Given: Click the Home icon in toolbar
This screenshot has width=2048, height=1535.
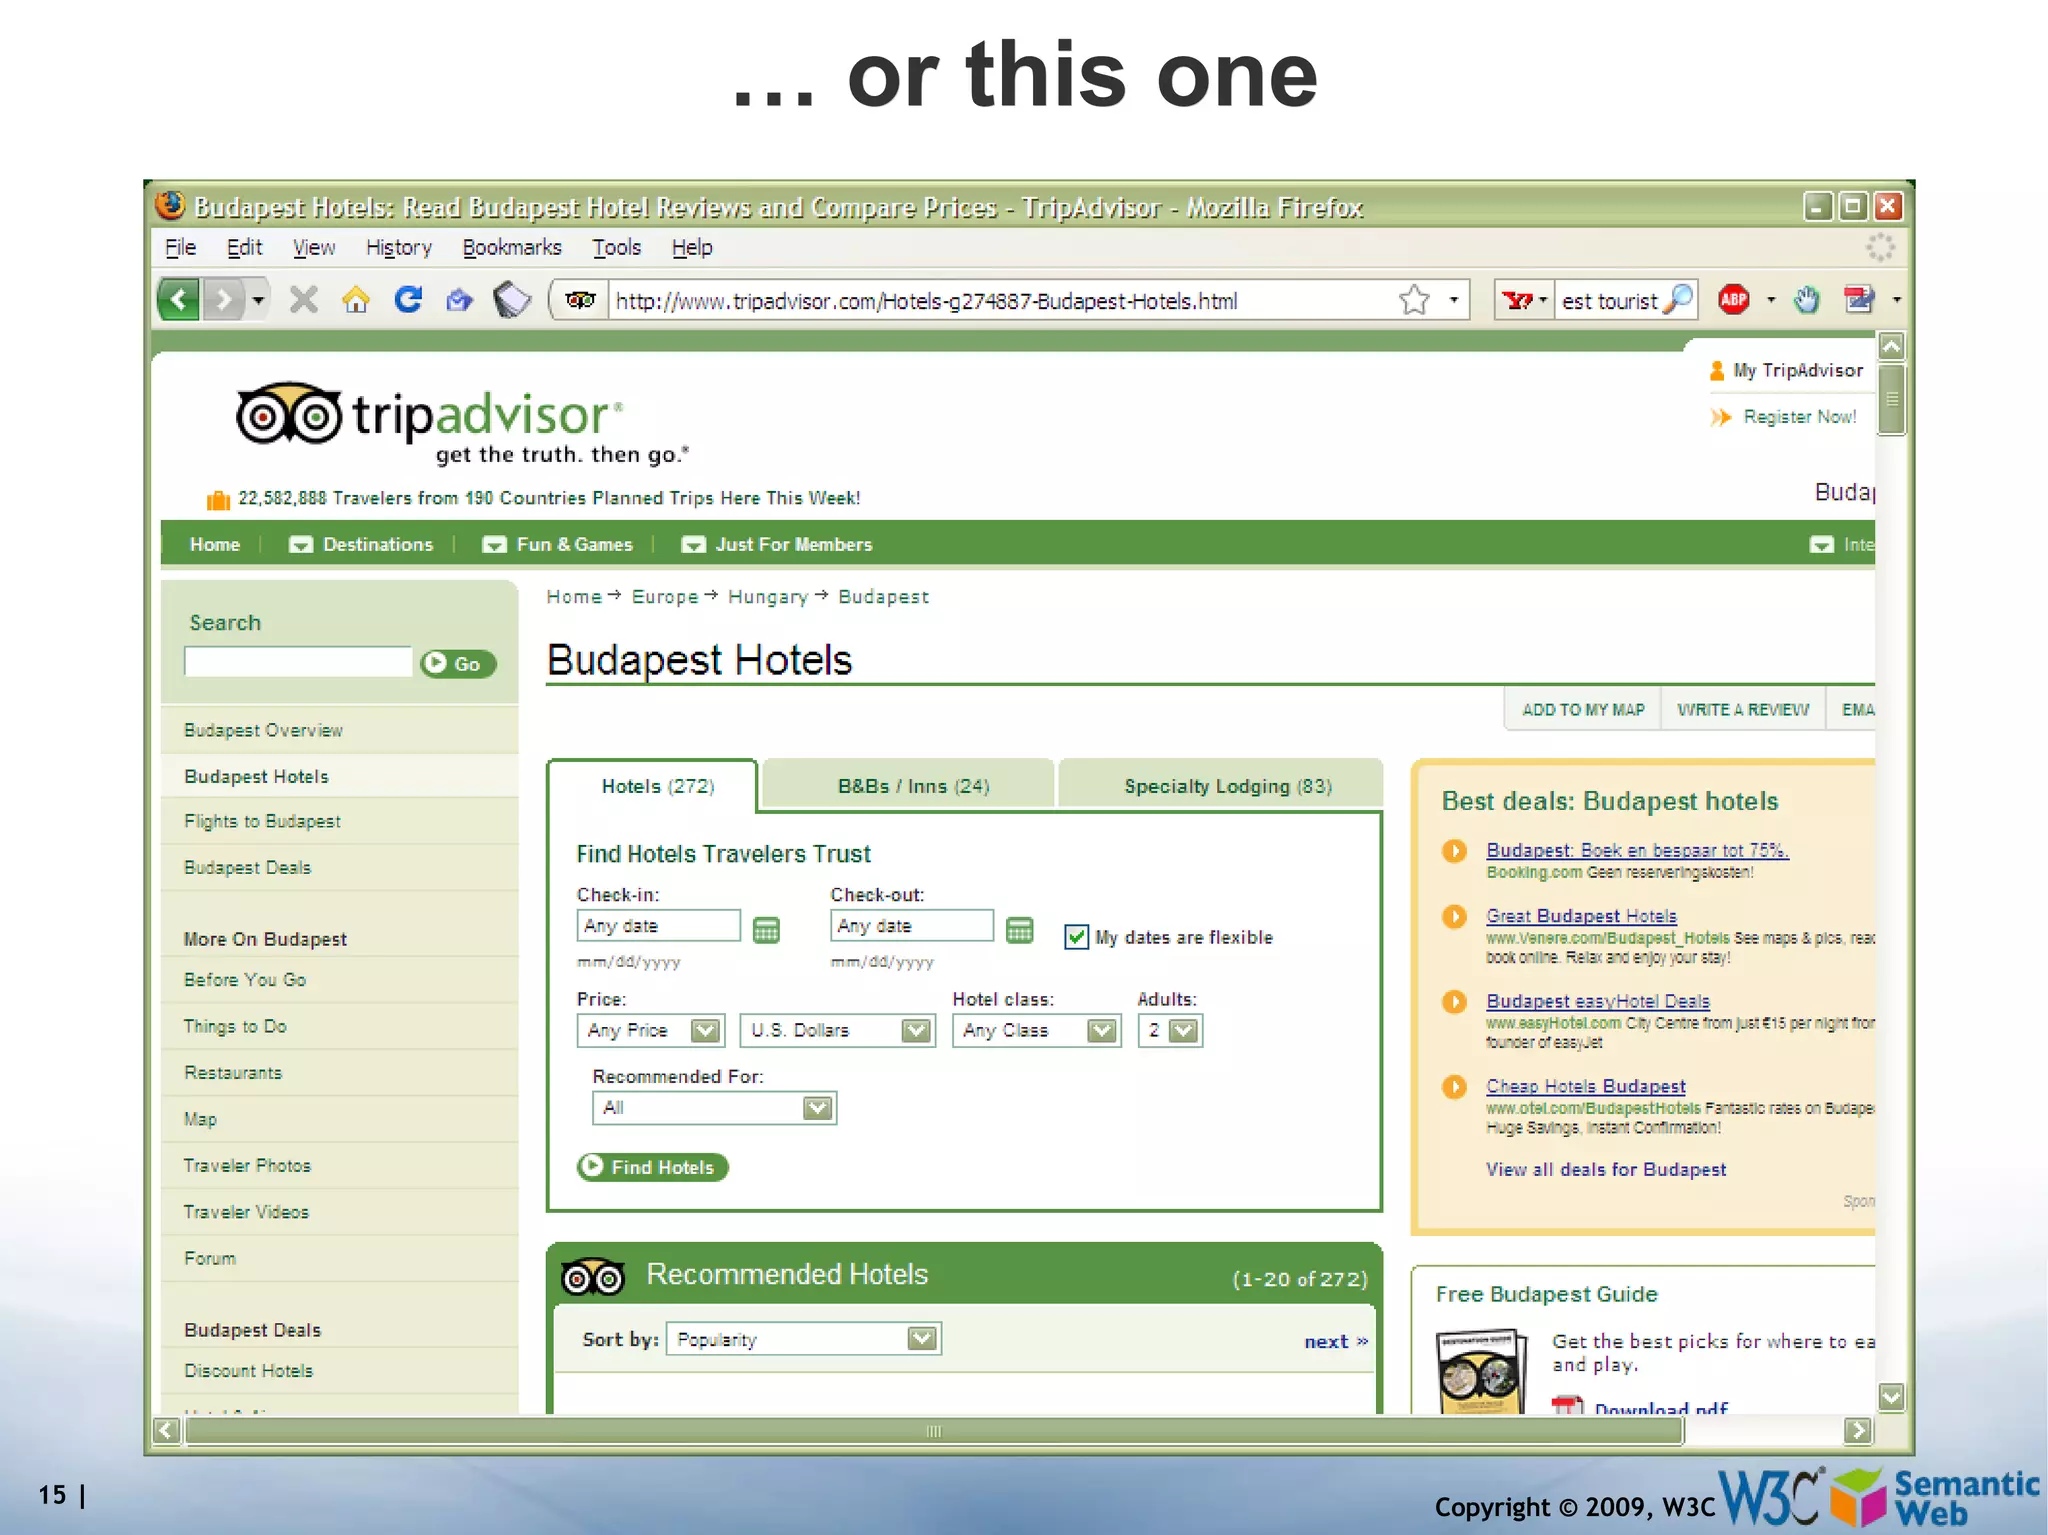Looking at the screenshot, I should point(355,299).
